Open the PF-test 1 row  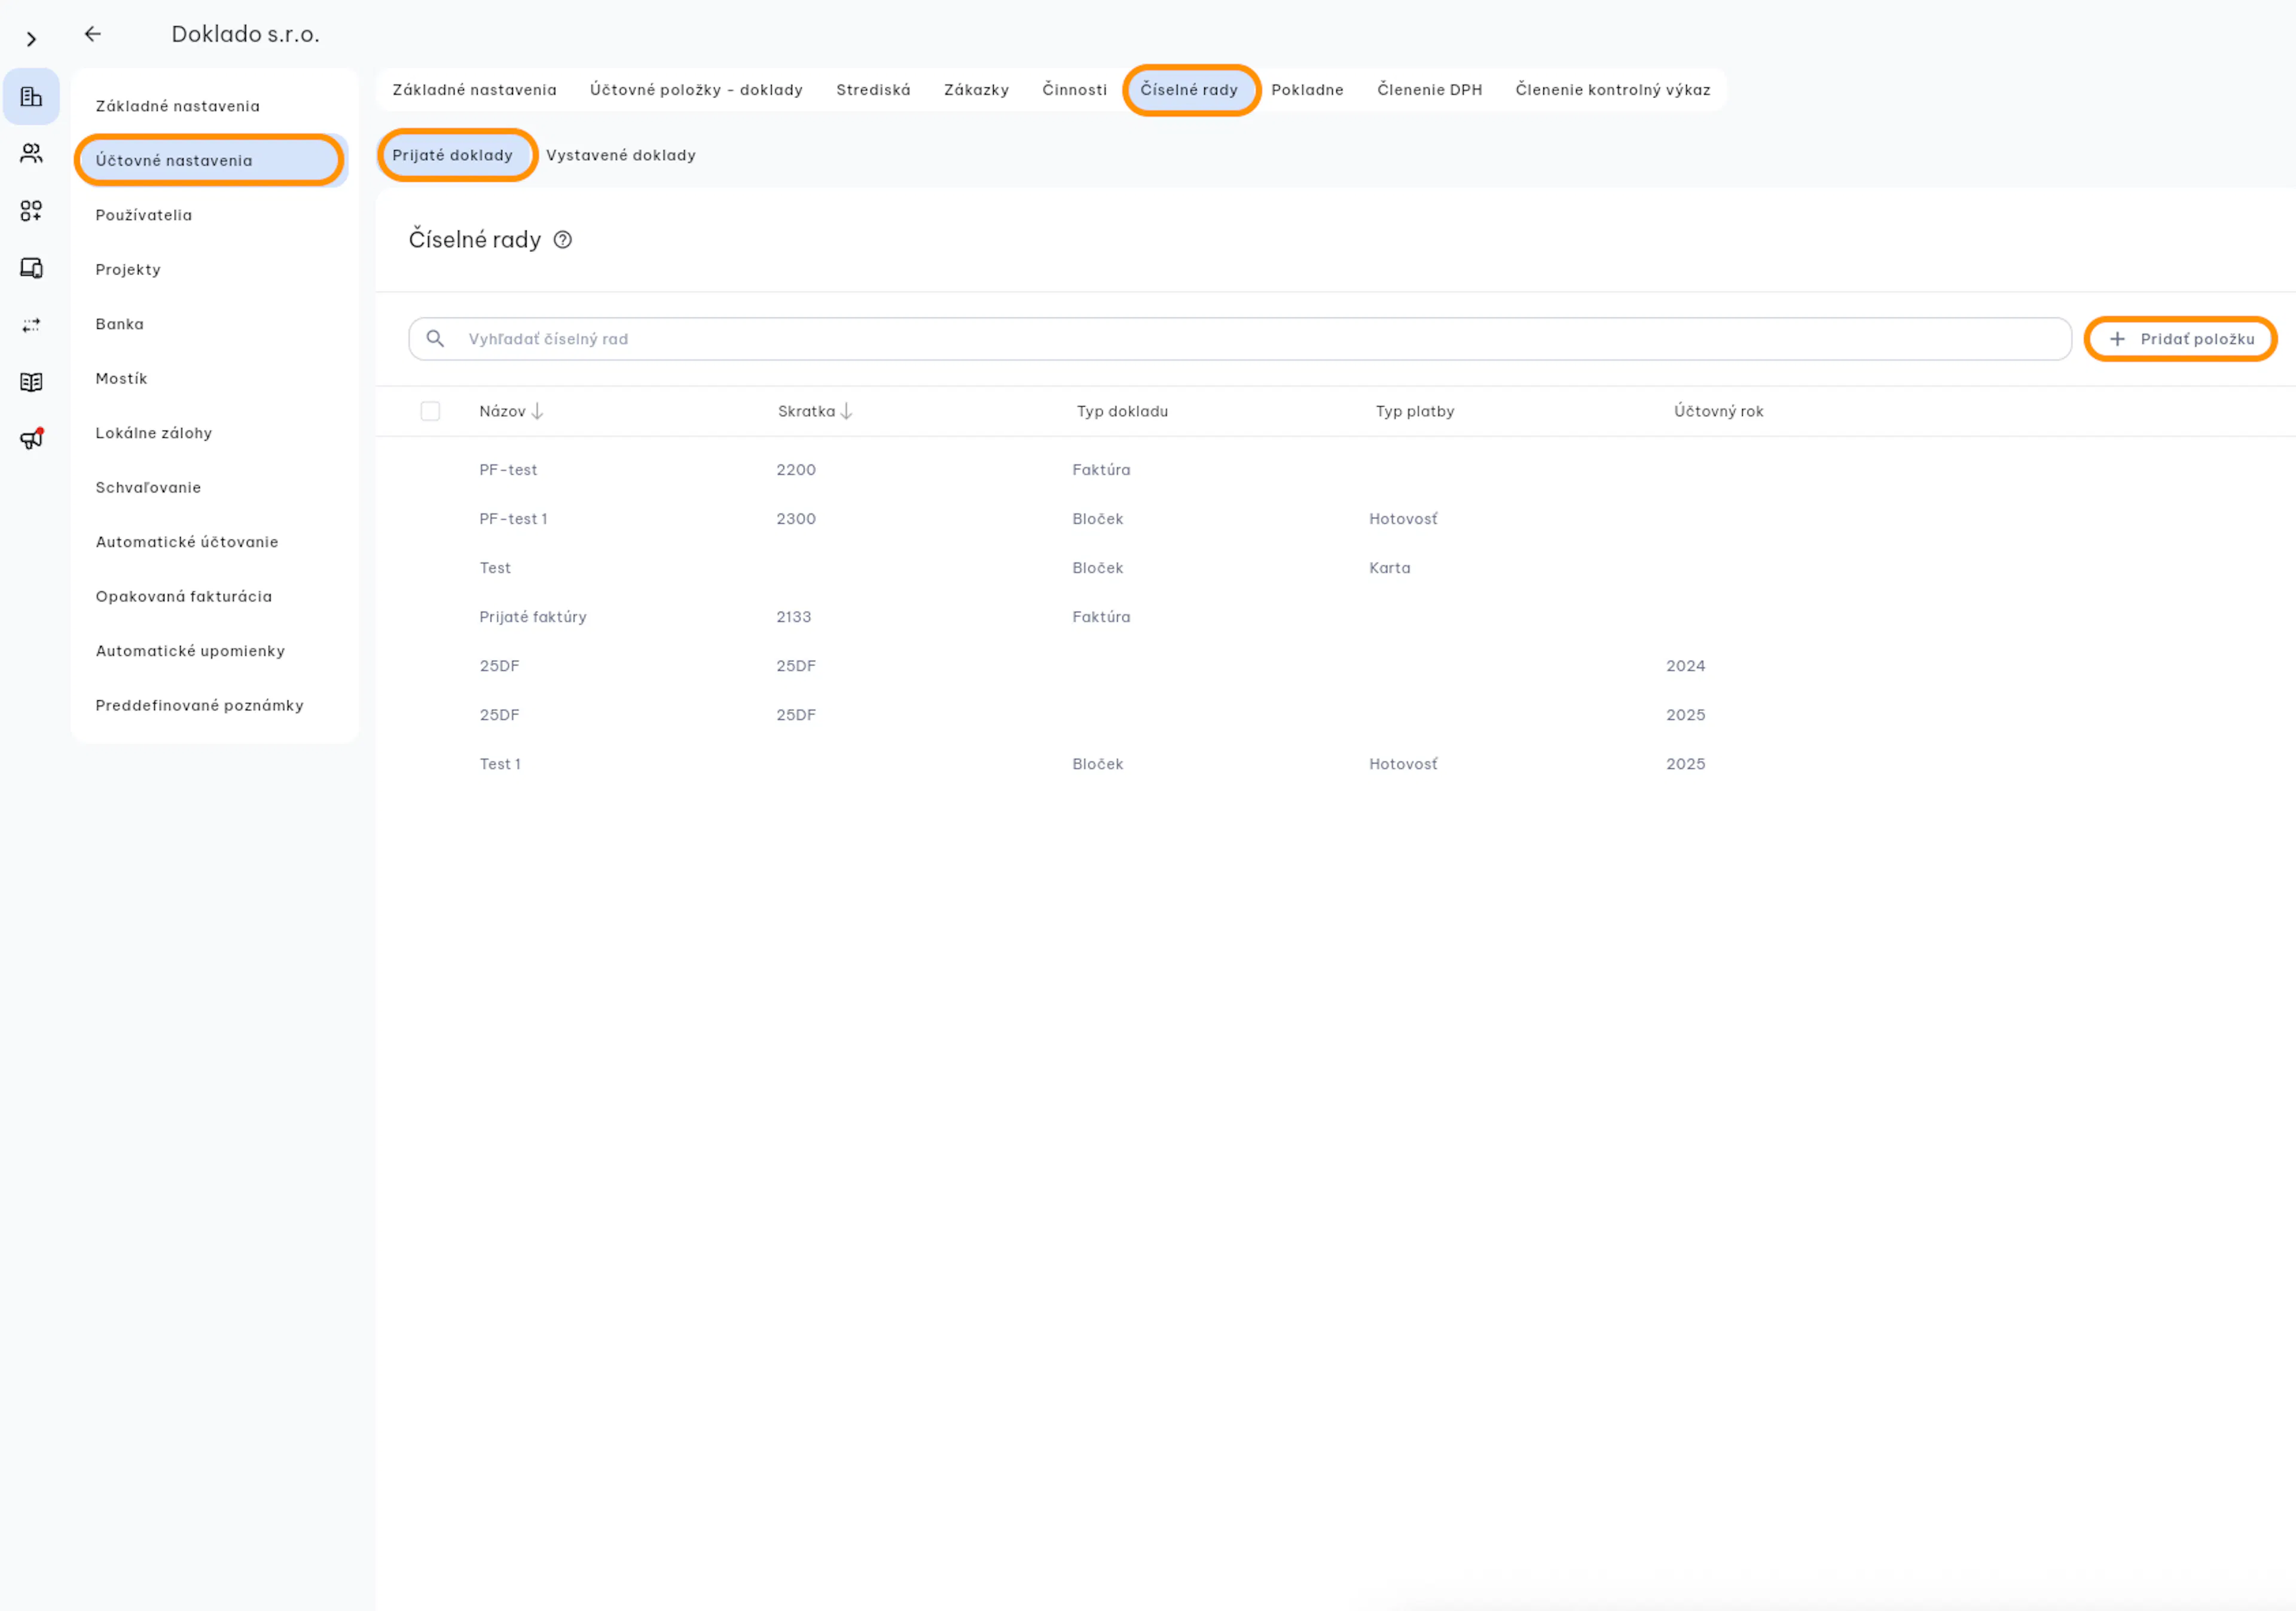coord(1335,519)
